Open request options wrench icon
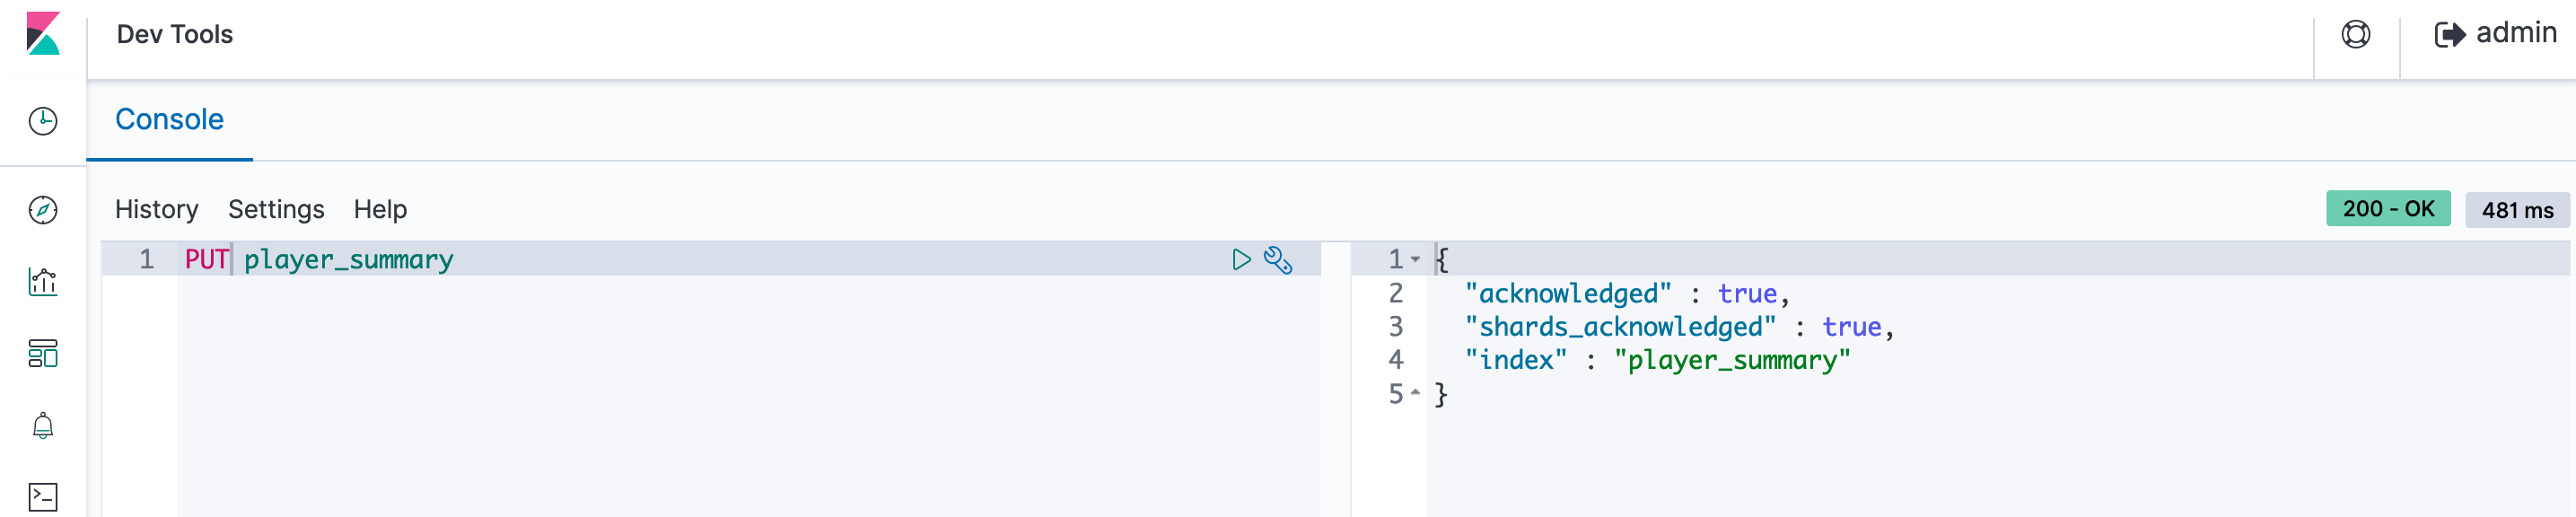Image resolution: width=2576 pixels, height=517 pixels. pos(1278,260)
